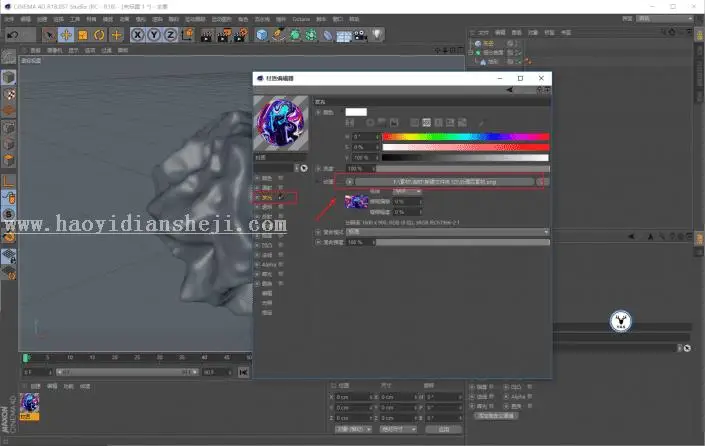Open the mix mode dropdown
The height and width of the screenshot is (446, 705).
448,232
